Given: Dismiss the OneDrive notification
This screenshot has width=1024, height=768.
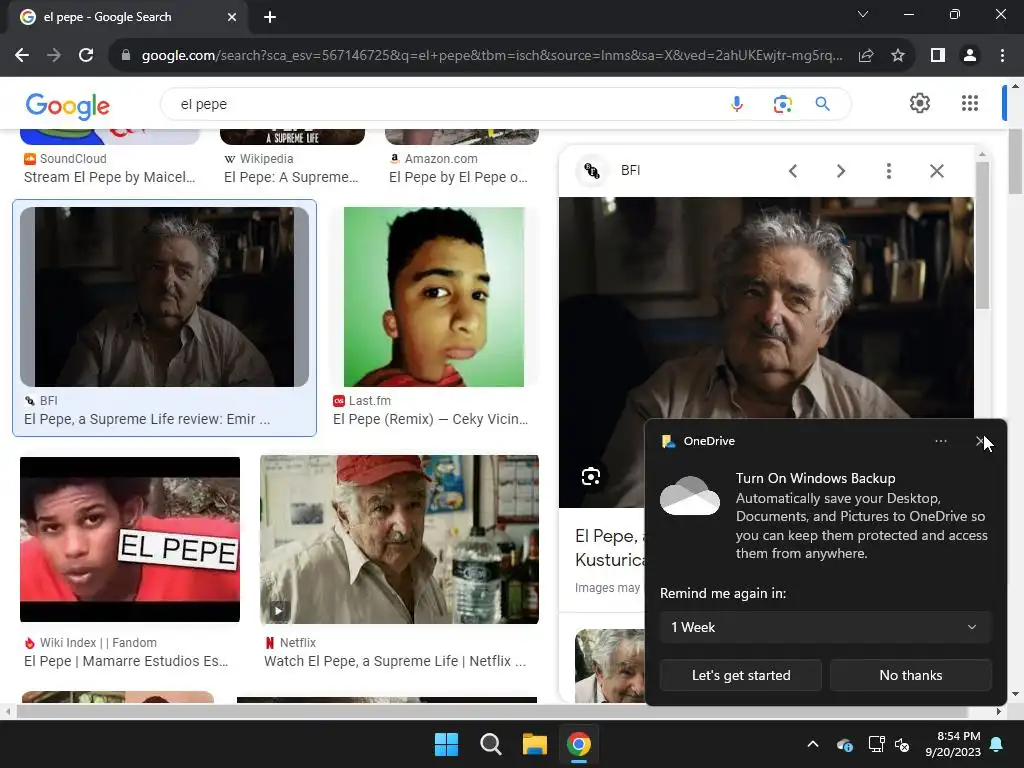Looking at the screenshot, I should (x=980, y=441).
